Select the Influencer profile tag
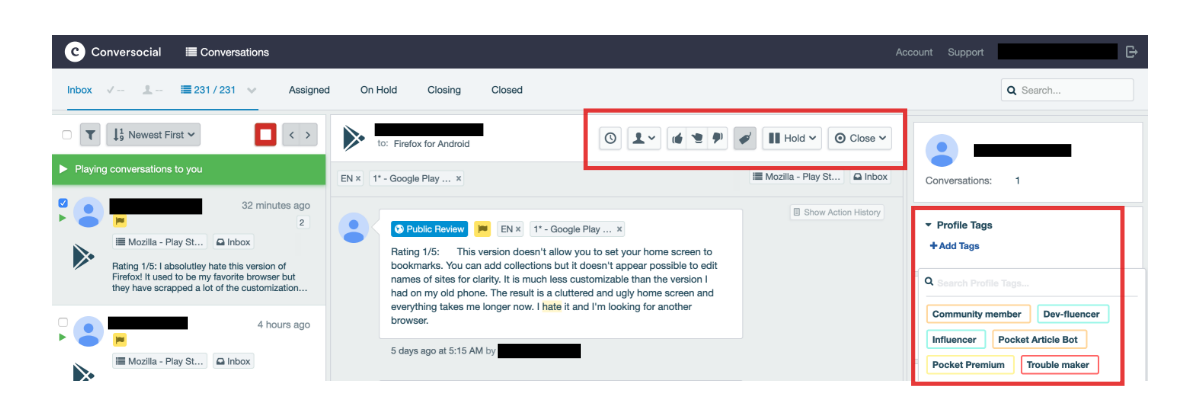Image resolution: width=1200 pixels, height=416 pixels. click(954, 340)
